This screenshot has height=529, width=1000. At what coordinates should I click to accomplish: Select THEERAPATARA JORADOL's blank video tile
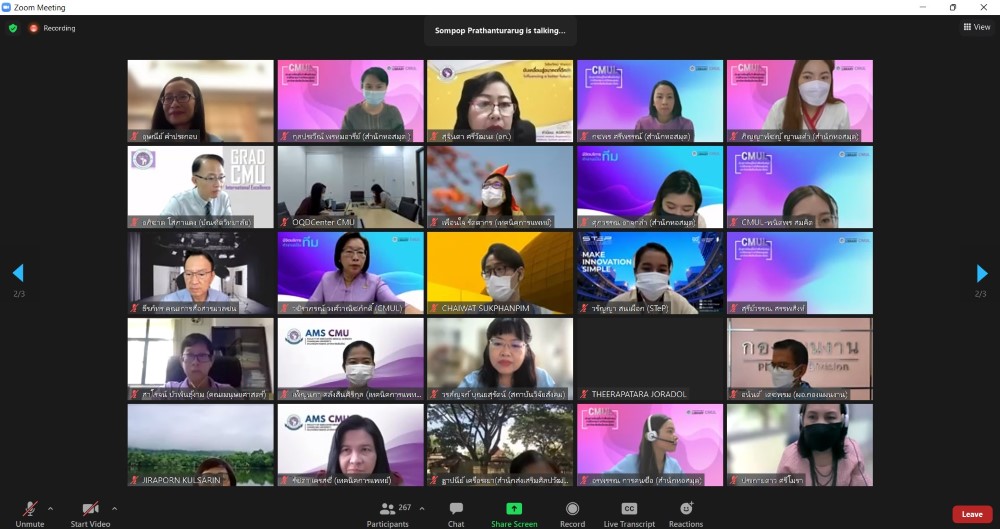(650, 359)
